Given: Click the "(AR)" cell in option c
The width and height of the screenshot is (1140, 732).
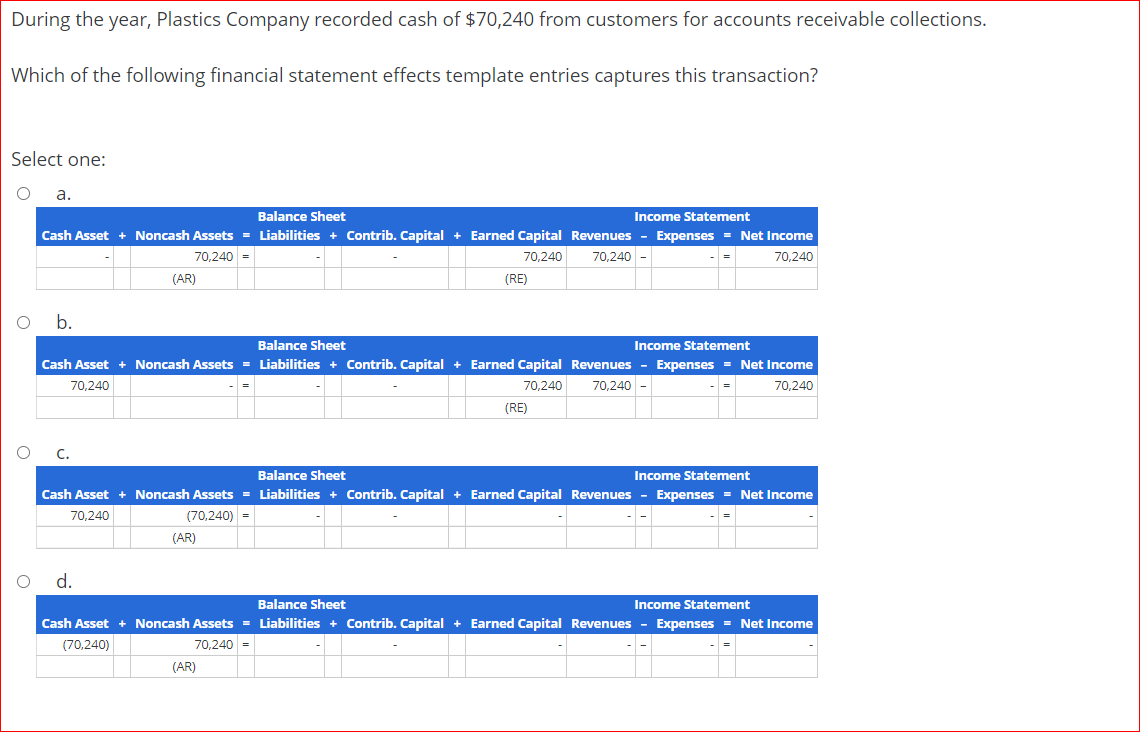Looking at the screenshot, I should (x=184, y=537).
